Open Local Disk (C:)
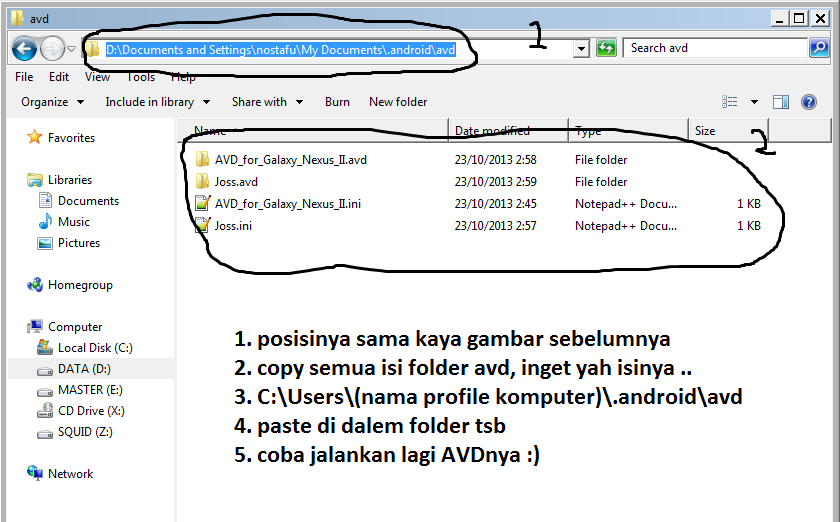This screenshot has width=840, height=522. 95,348
